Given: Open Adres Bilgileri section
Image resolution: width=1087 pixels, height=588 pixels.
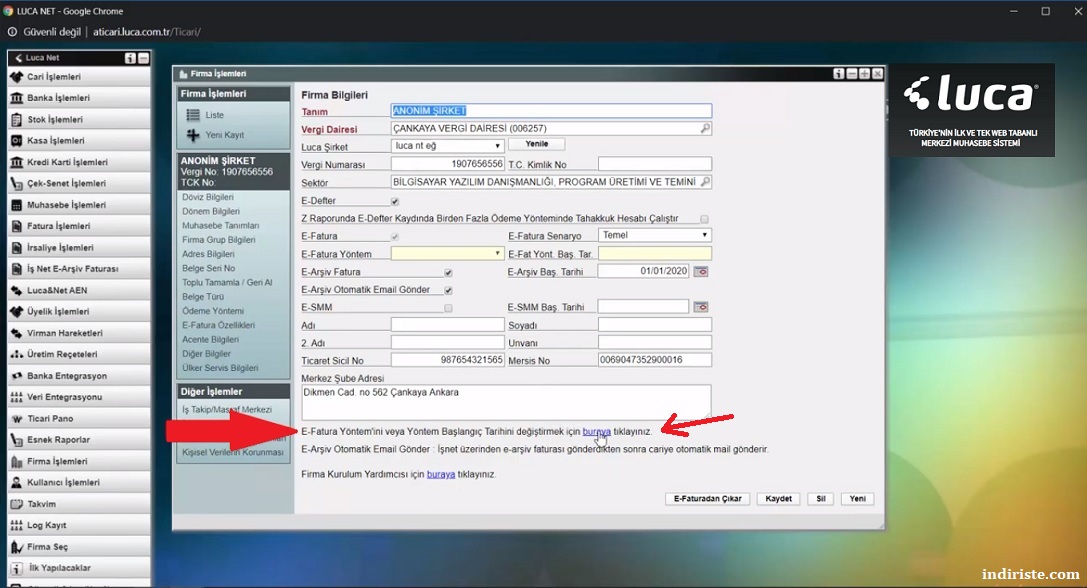Looking at the screenshot, I should [x=208, y=254].
